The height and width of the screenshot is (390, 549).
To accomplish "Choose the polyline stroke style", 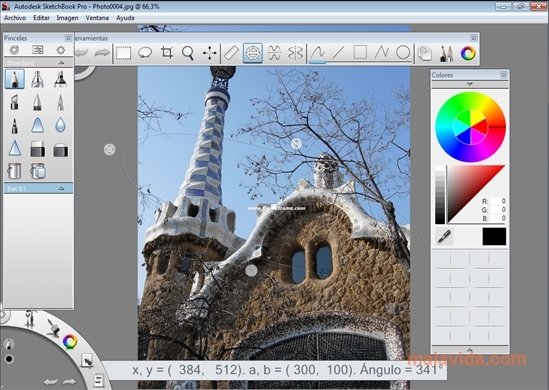I will (381, 53).
